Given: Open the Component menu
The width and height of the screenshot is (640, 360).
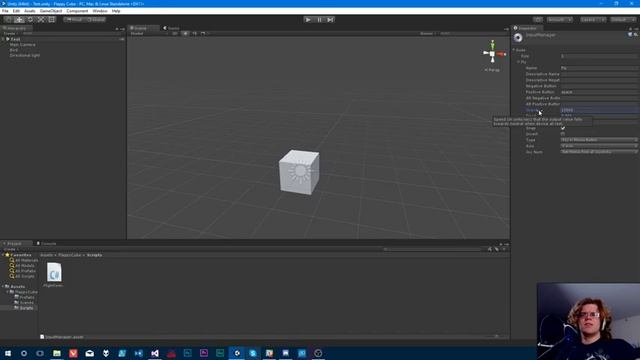Looking at the screenshot, I should [x=77, y=11].
